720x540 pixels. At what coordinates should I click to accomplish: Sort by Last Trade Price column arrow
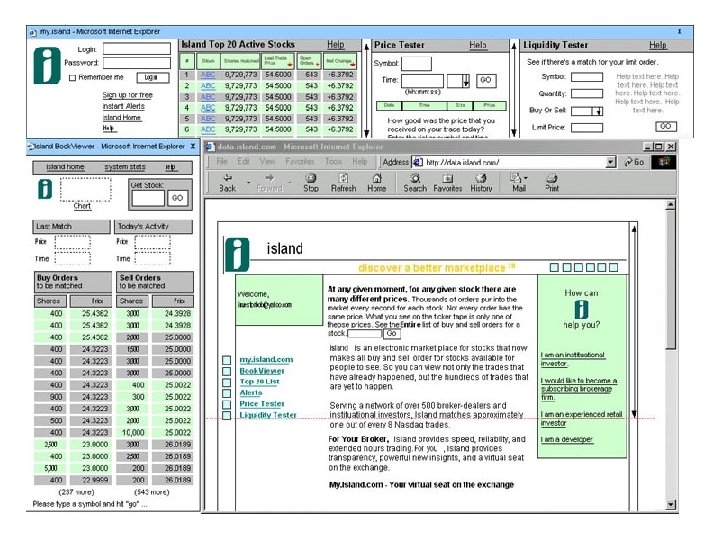pyautogui.click(x=289, y=65)
